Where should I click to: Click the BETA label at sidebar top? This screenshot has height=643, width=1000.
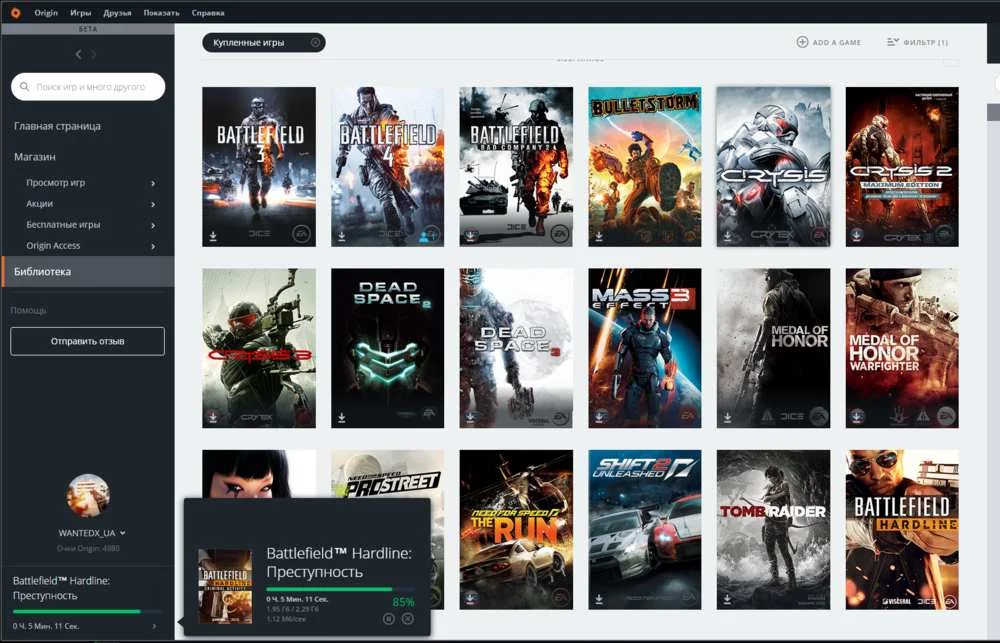pyautogui.click(x=88, y=29)
